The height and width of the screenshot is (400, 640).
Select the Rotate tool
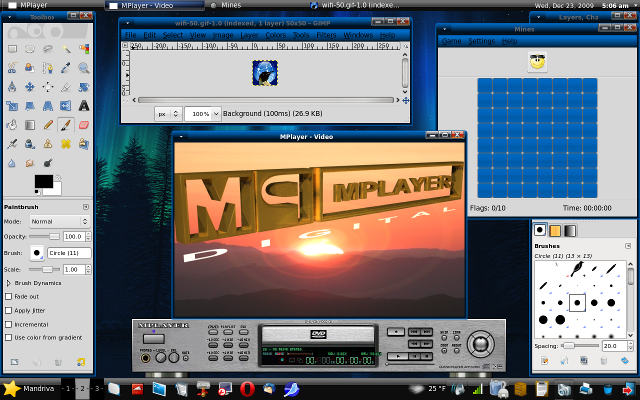(x=84, y=87)
